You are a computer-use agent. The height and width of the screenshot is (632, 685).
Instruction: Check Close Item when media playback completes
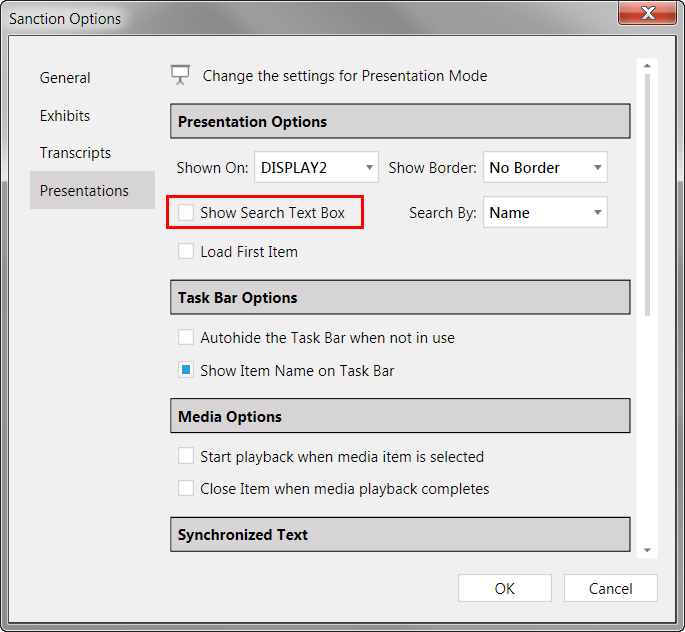click(186, 488)
